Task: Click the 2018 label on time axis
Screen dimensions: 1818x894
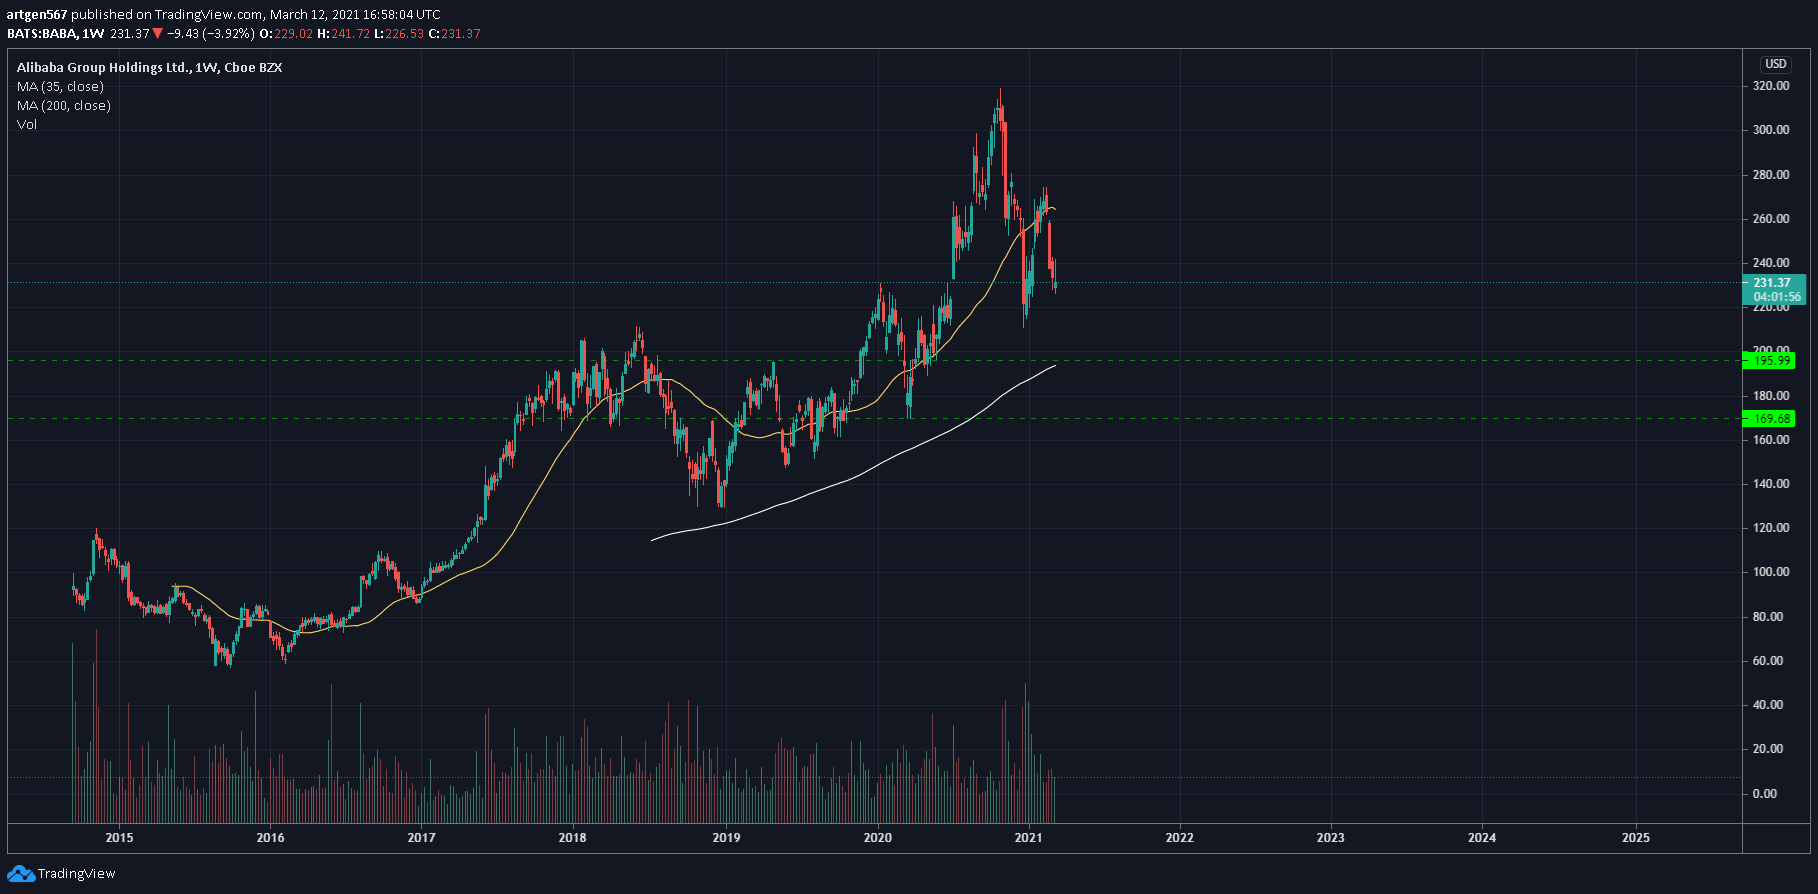Action: pos(572,838)
